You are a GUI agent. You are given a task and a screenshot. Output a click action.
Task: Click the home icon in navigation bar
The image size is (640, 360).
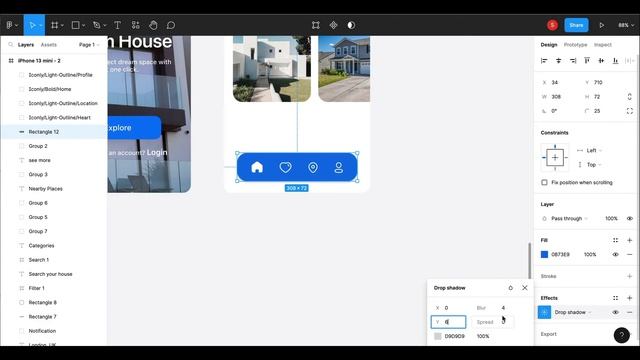[257, 167]
